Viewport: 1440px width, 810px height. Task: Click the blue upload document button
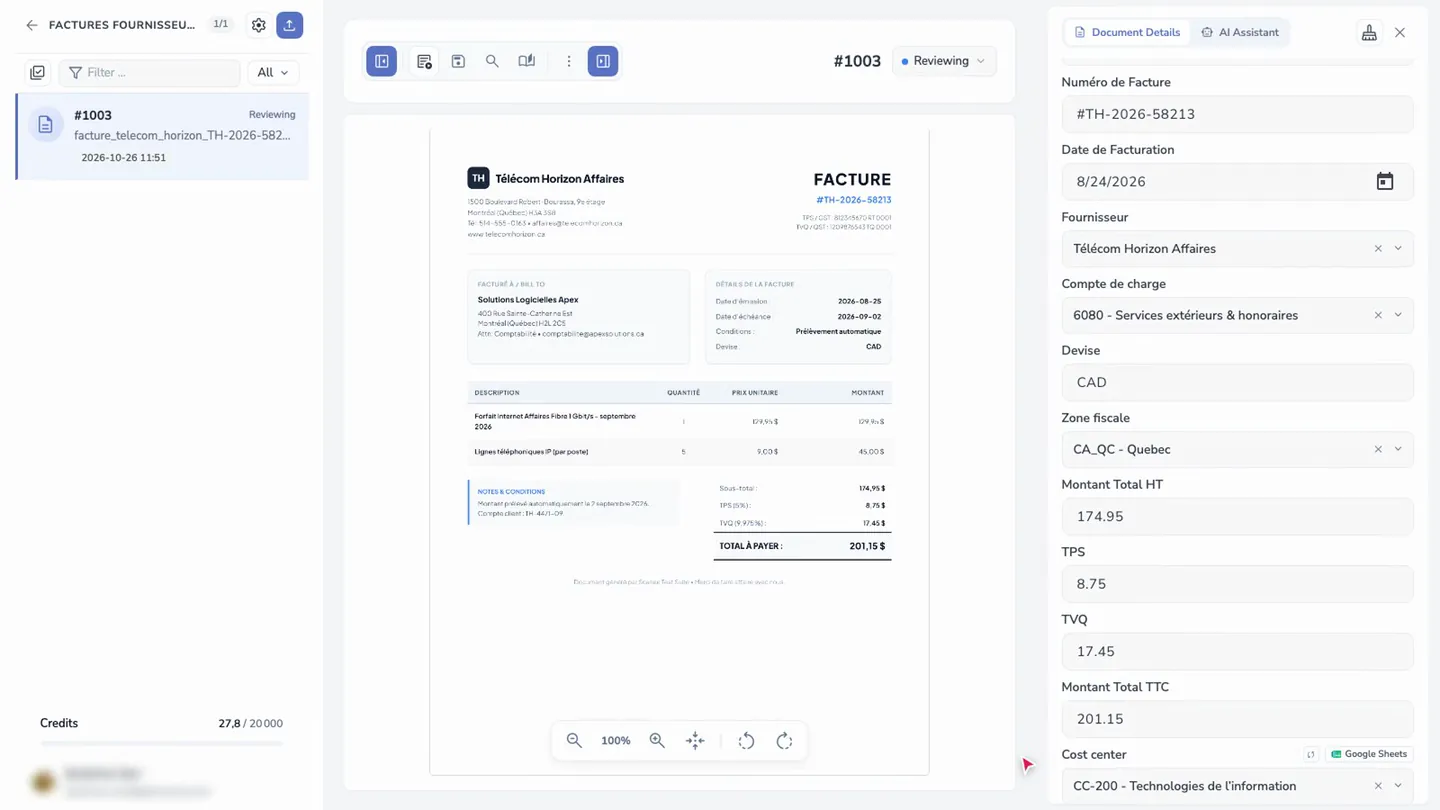290,25
